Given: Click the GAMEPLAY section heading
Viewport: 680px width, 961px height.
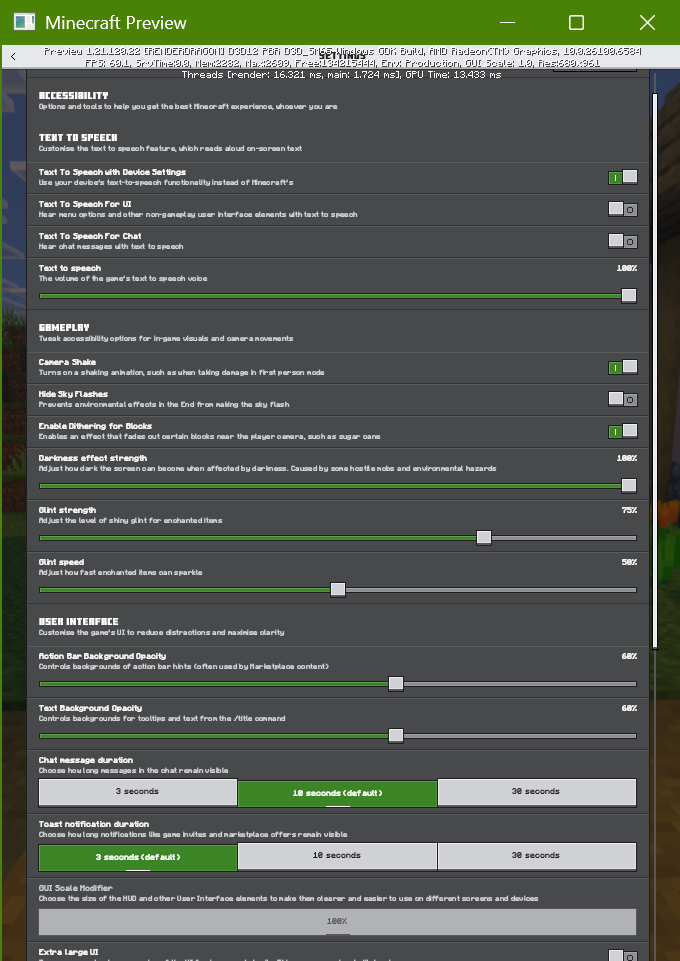Looking at the screenshot, I should (64, 327).
